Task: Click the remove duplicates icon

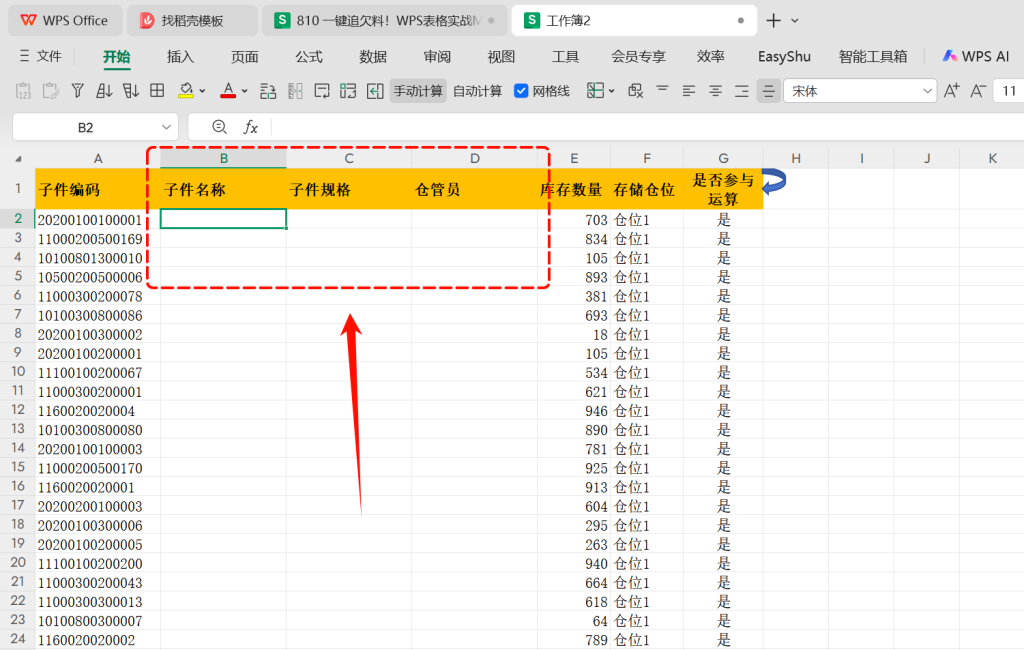Action: pyautogui.click(x=635, y=91)
